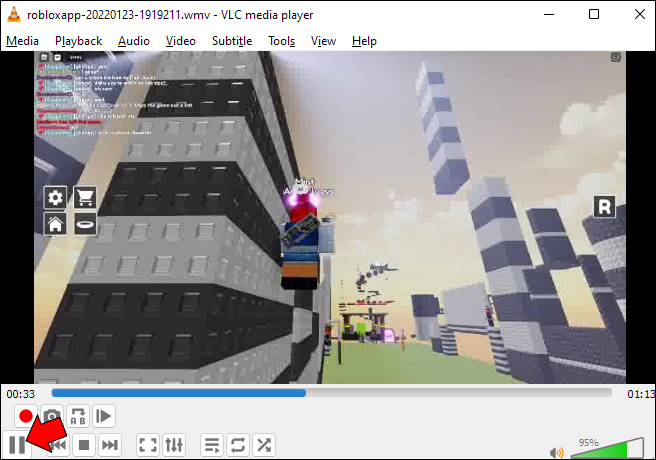Open the Playback menu
Viewport: 656px width, 460px height.
pyautogui.click(x=78, y=41)
